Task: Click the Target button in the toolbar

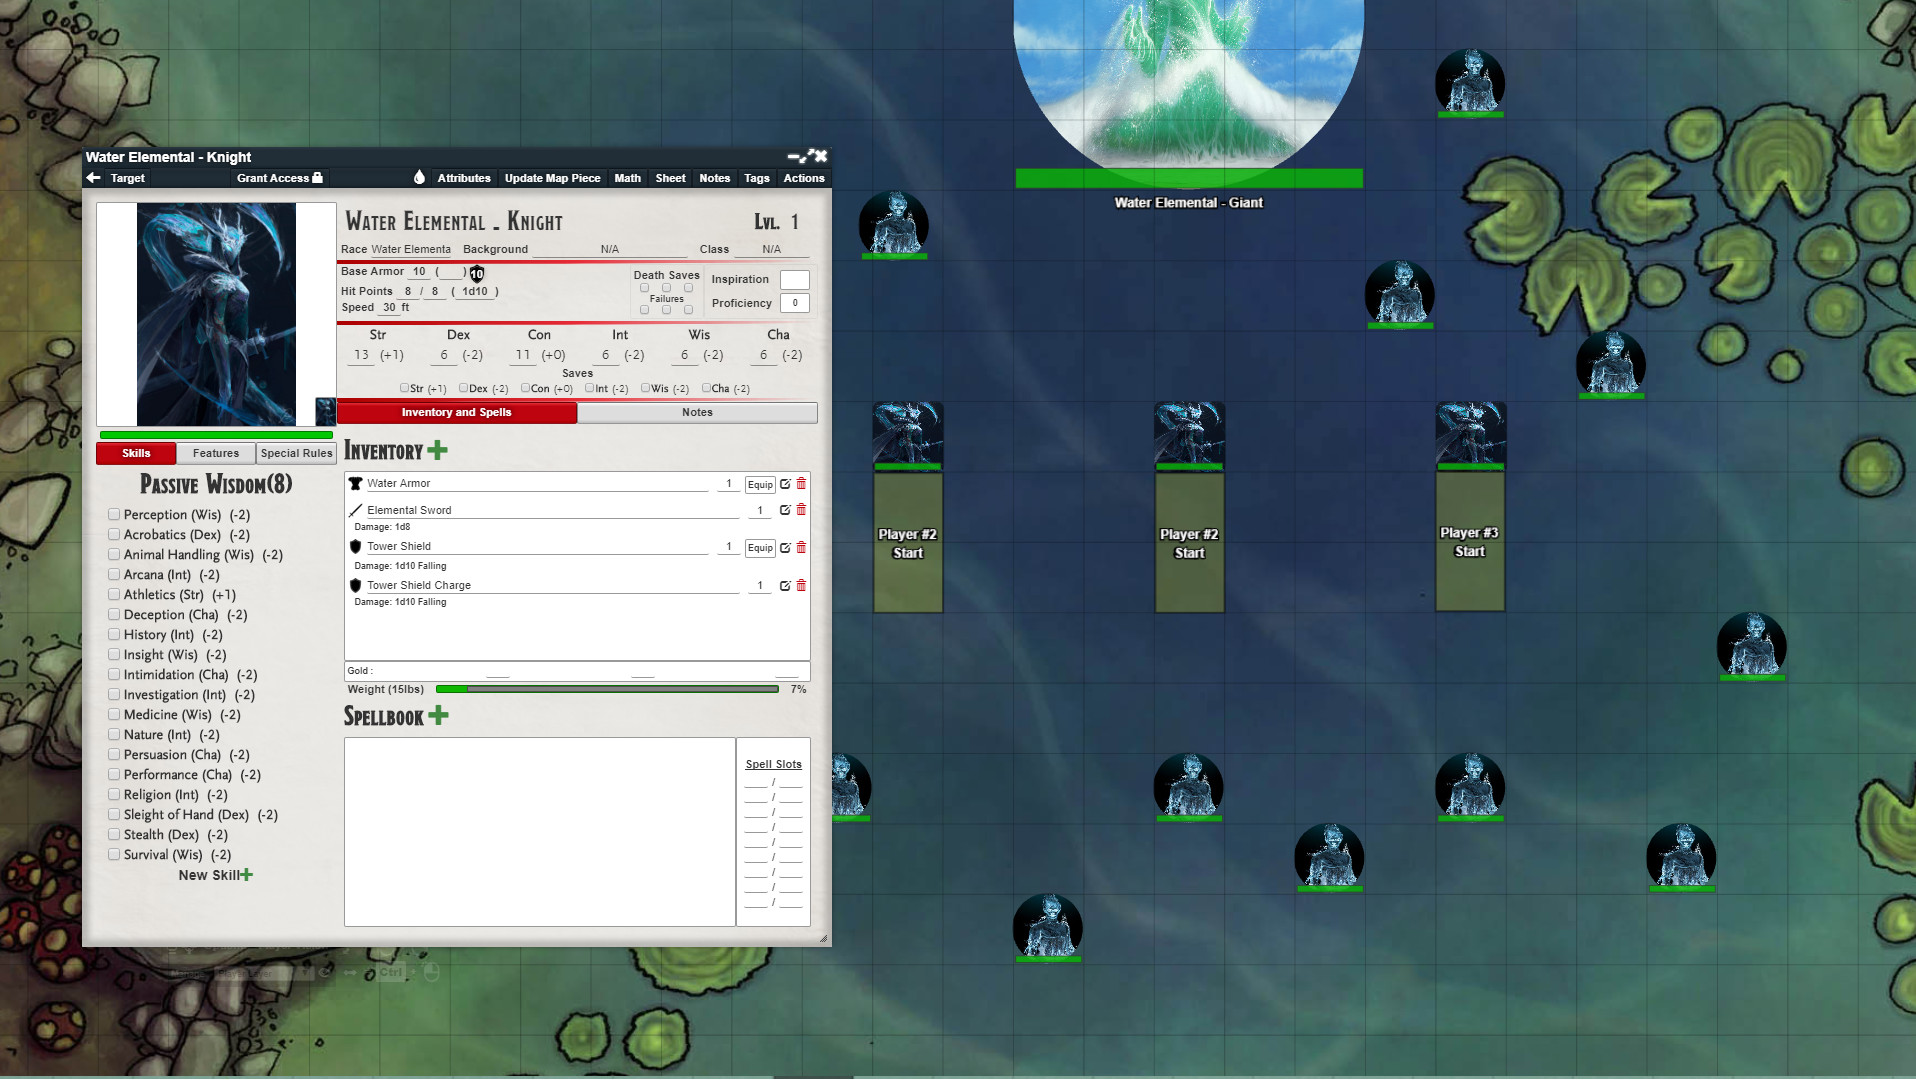Action: [x=129, y=178]
